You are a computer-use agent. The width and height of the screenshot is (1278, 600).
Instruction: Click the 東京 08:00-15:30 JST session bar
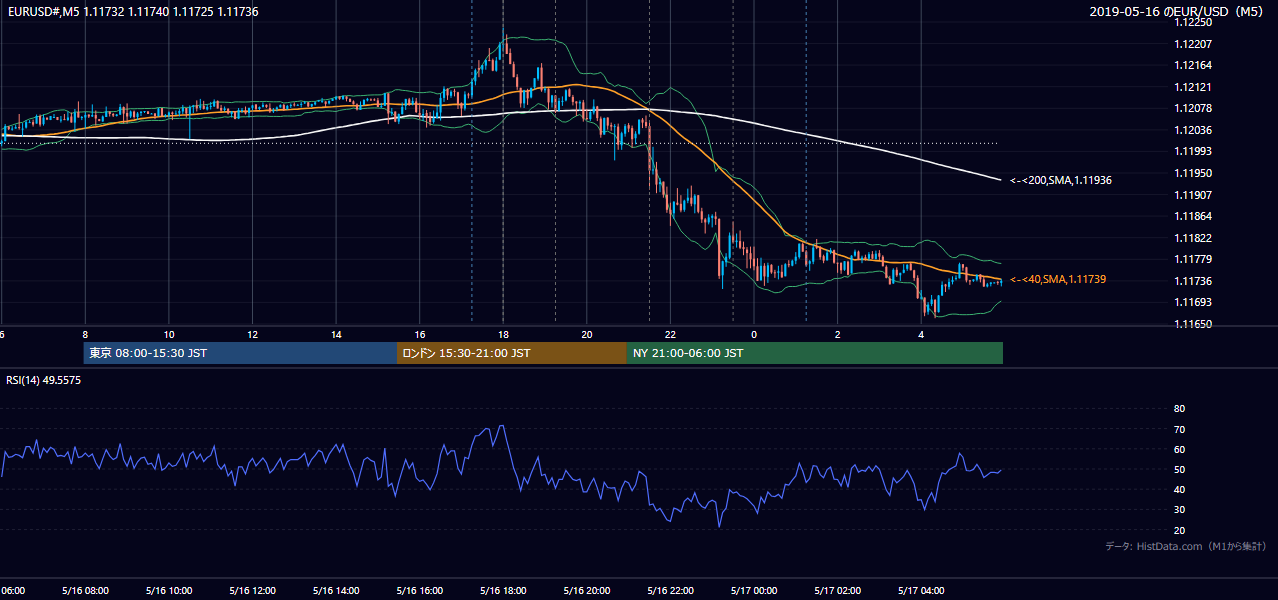point(240,353)
